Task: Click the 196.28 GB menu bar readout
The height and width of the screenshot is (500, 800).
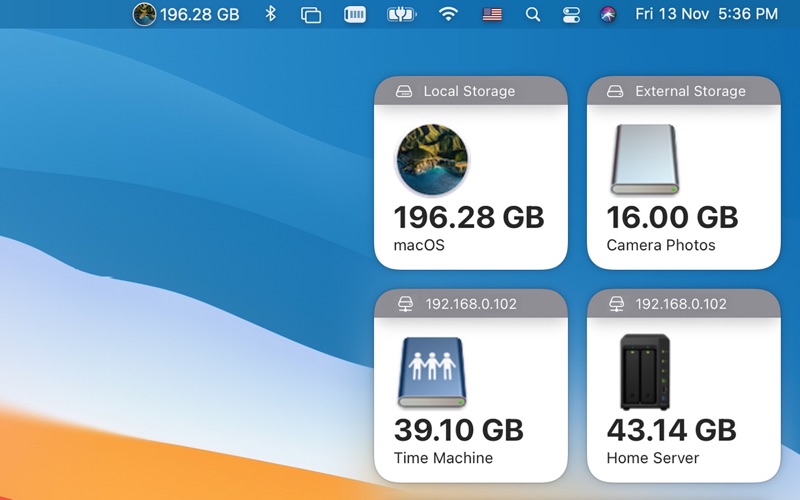Action: pos(199,14)
